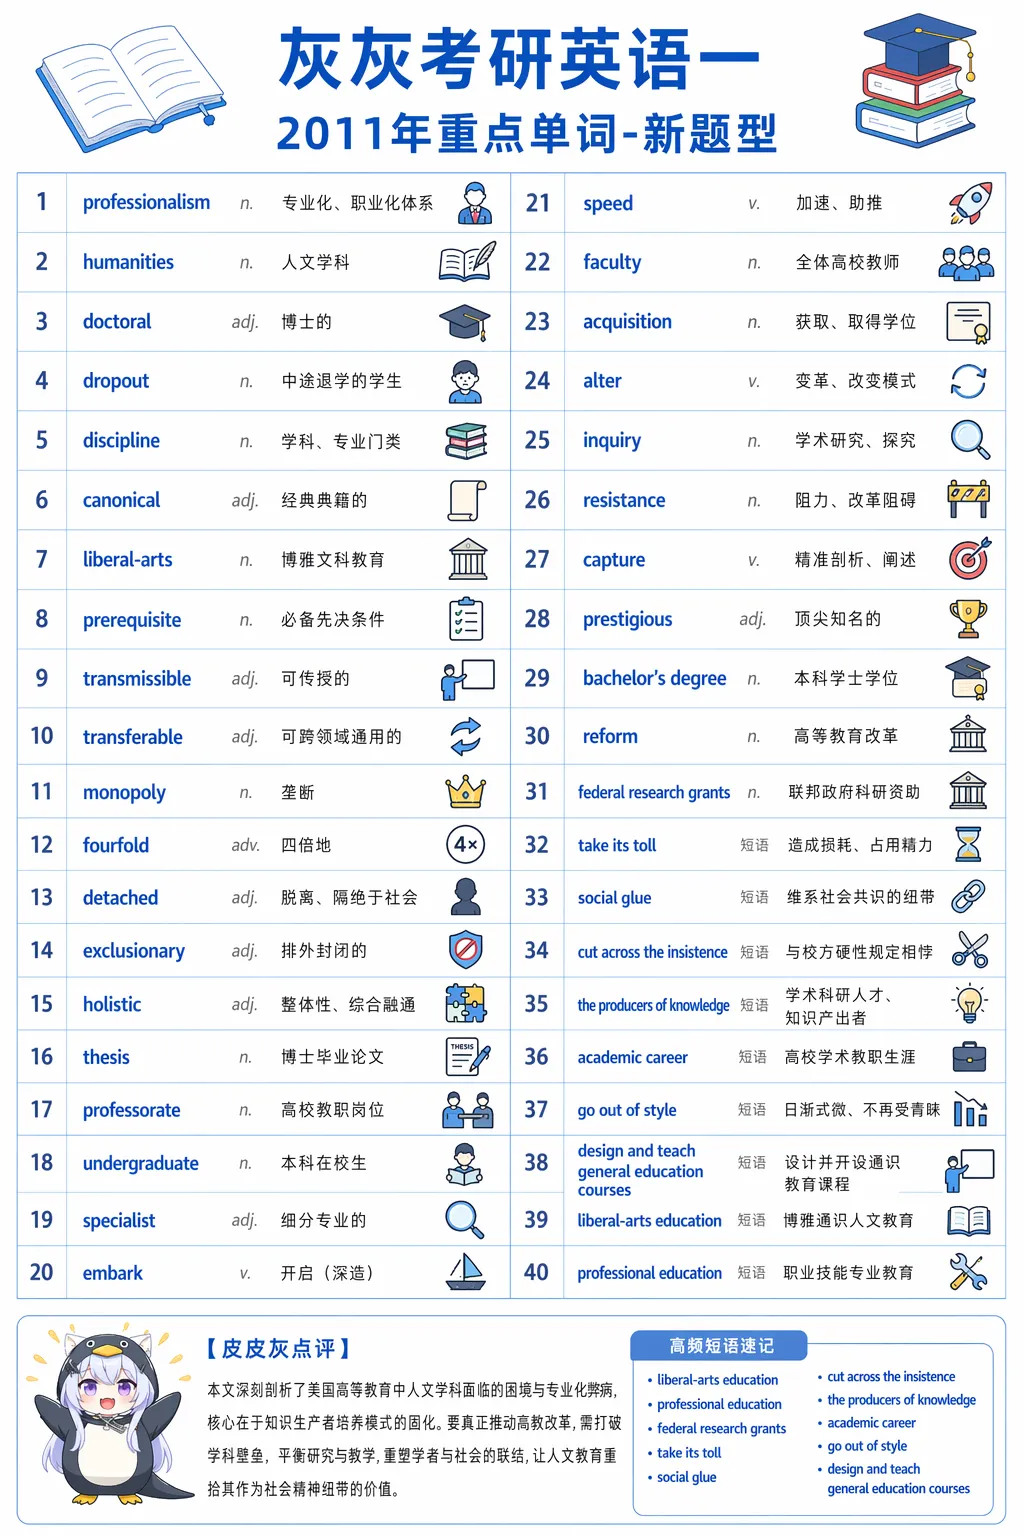This screenshot has width=1024, height=1536.
Task: Click the graduation cap icon beside doctoral
Action: pos(465,322)
